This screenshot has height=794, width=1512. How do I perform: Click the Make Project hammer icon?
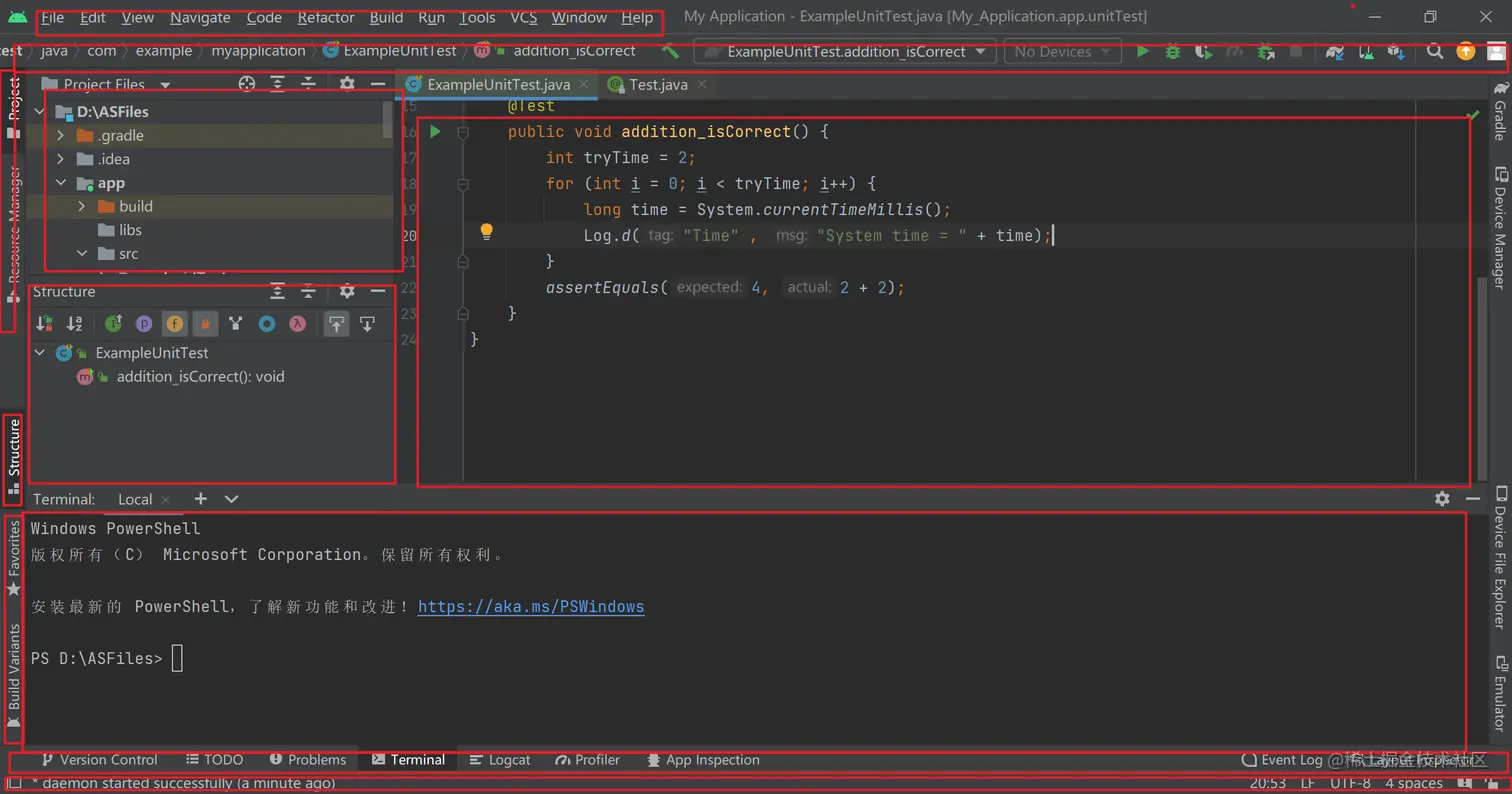[x=670, y=51]
